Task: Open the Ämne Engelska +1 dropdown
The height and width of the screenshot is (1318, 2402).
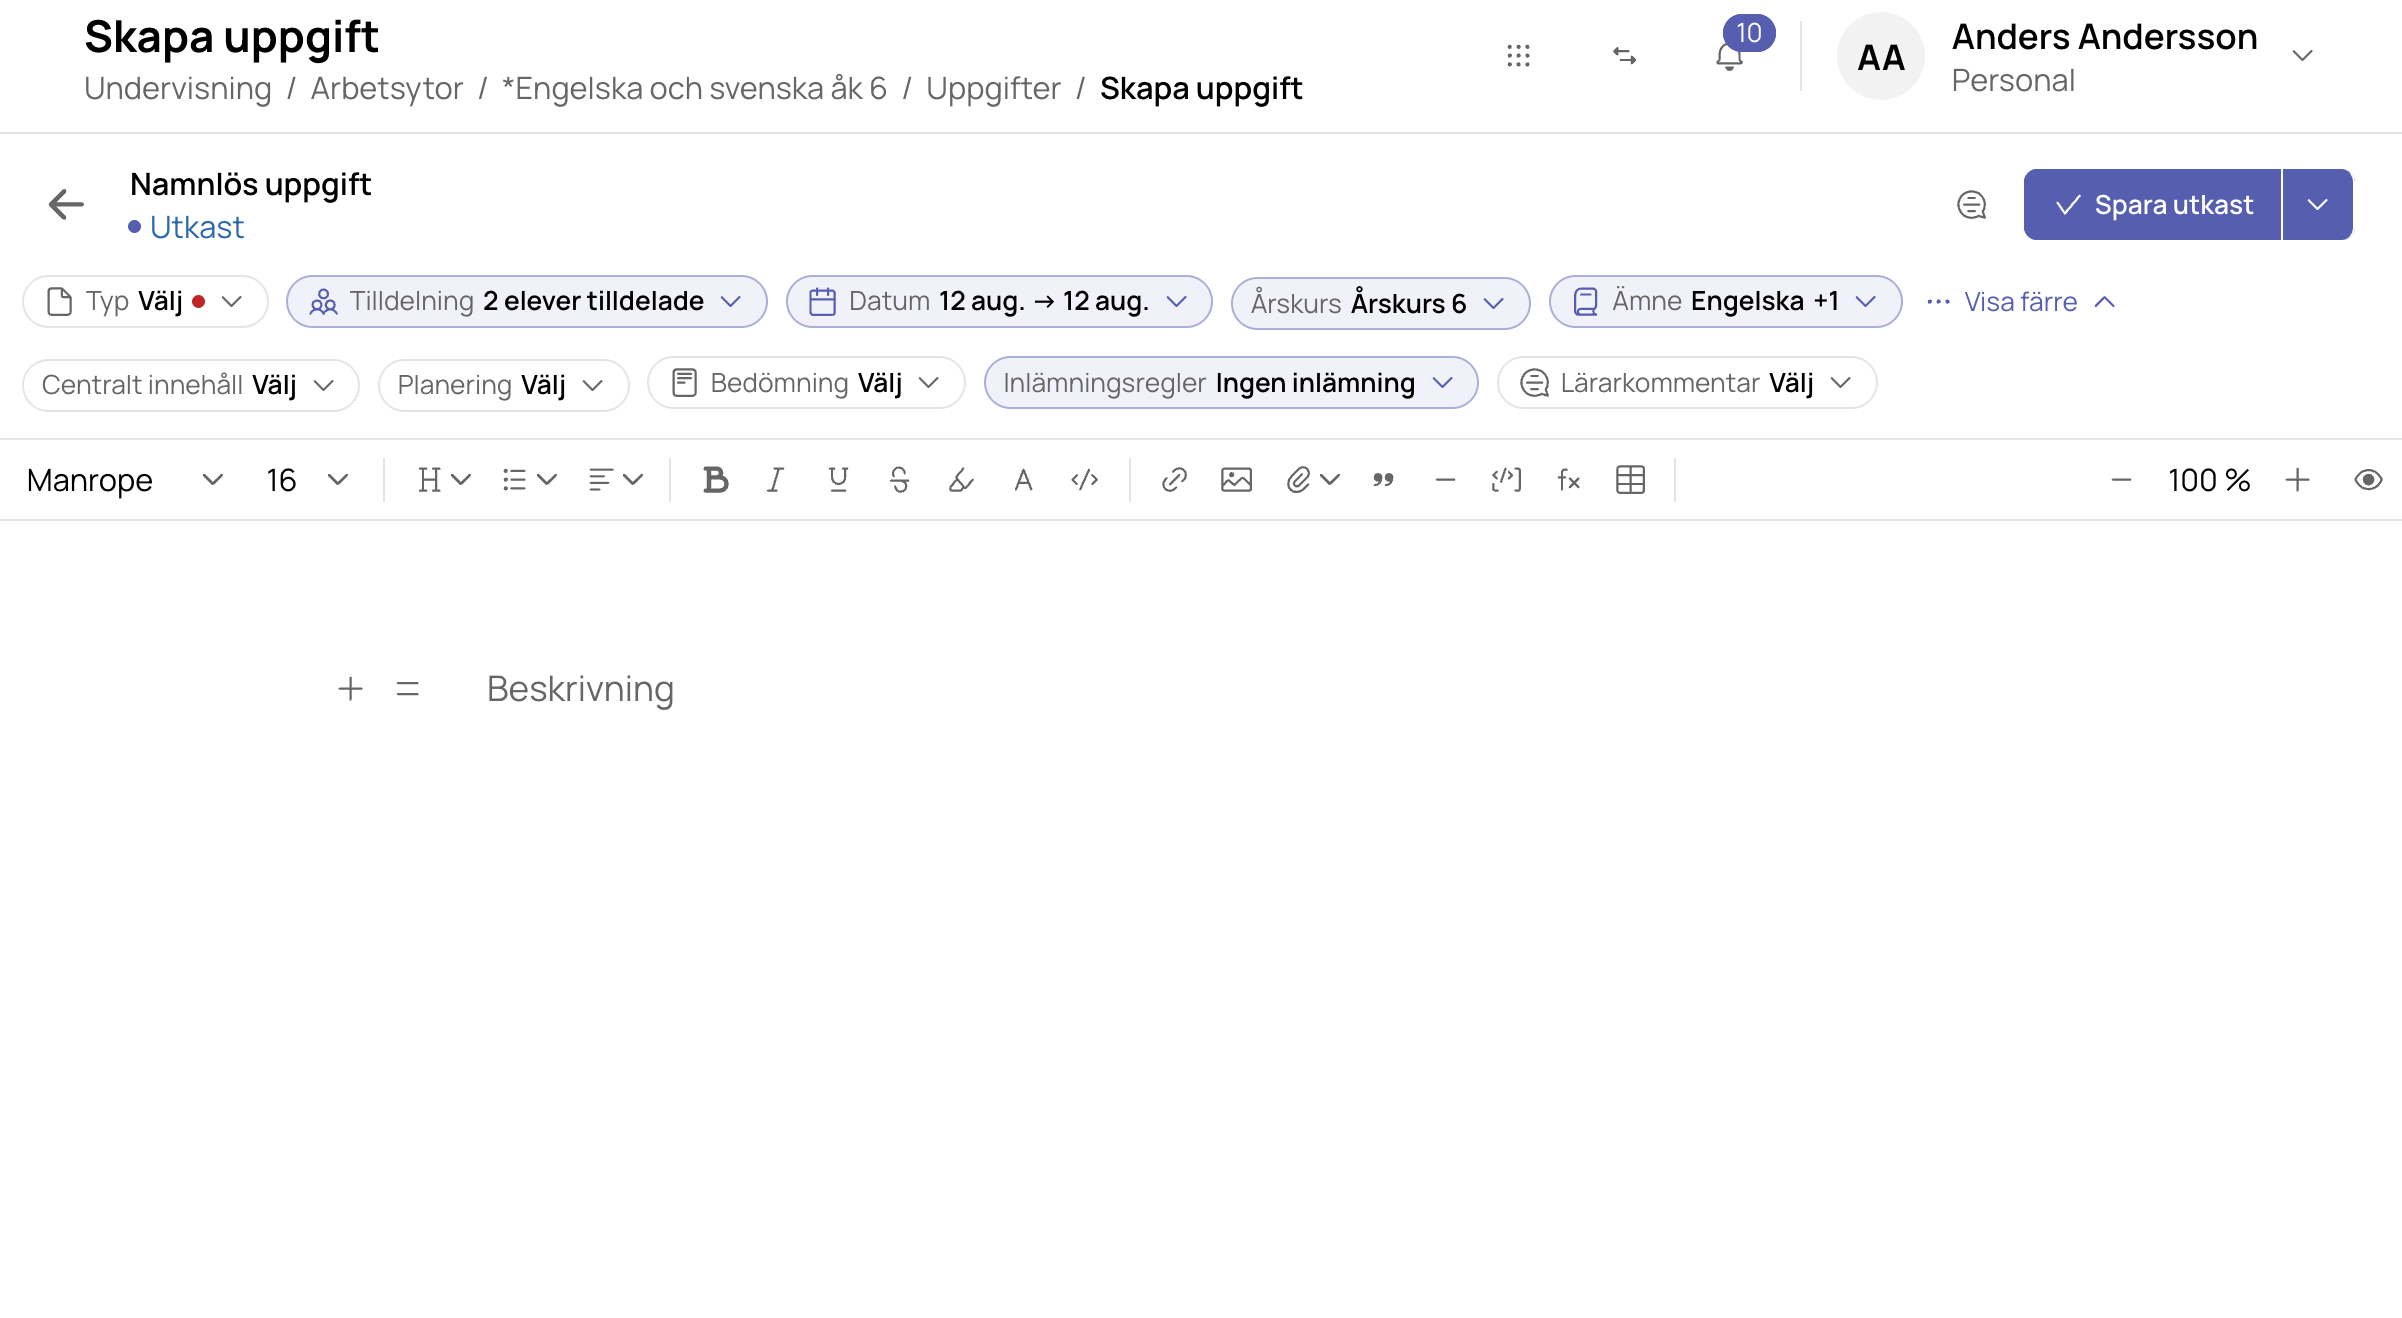Action: coord(1725,302)
